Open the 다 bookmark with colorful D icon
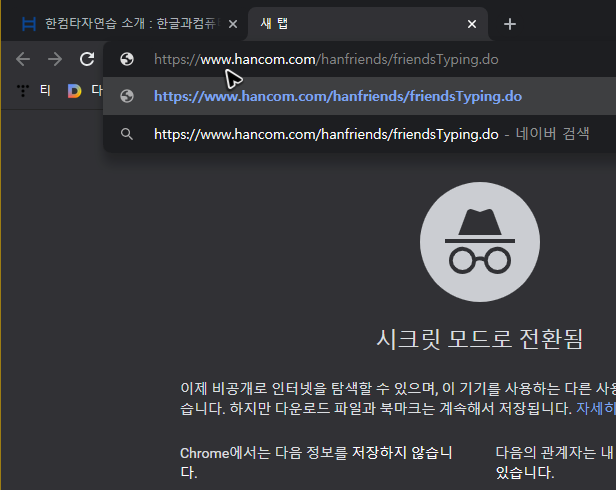This screenshot has height=490, width=616. (x=84, y=91)
